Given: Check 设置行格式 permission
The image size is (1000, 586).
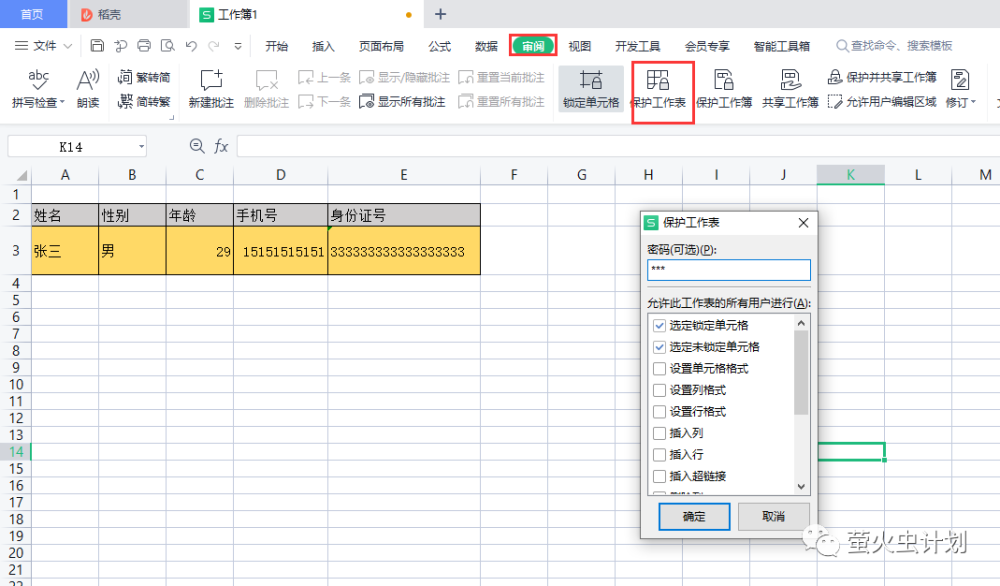Looking at the screenshot, I should click(x=659, y=412).
